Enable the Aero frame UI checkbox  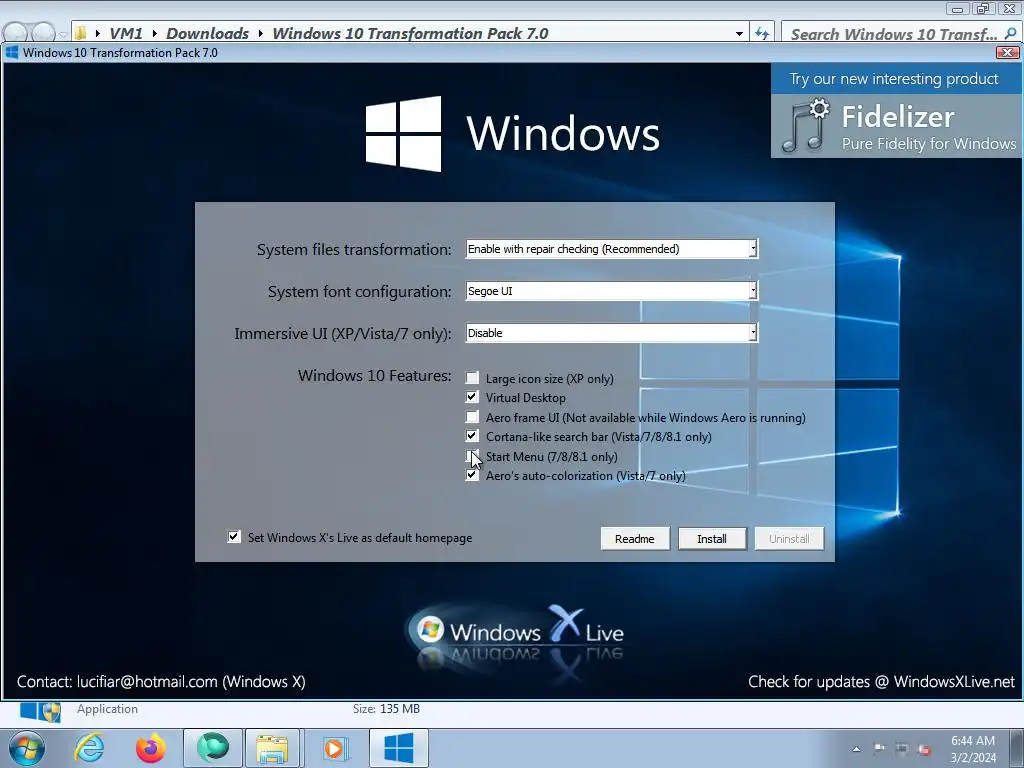pos(472,417)
